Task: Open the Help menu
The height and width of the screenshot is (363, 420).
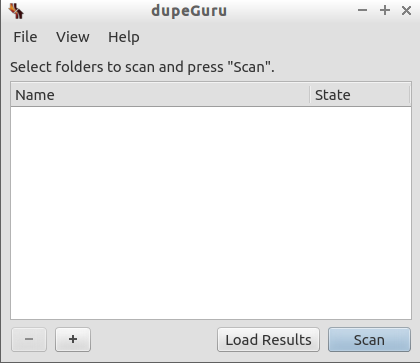Action: [x=124, y=37]
